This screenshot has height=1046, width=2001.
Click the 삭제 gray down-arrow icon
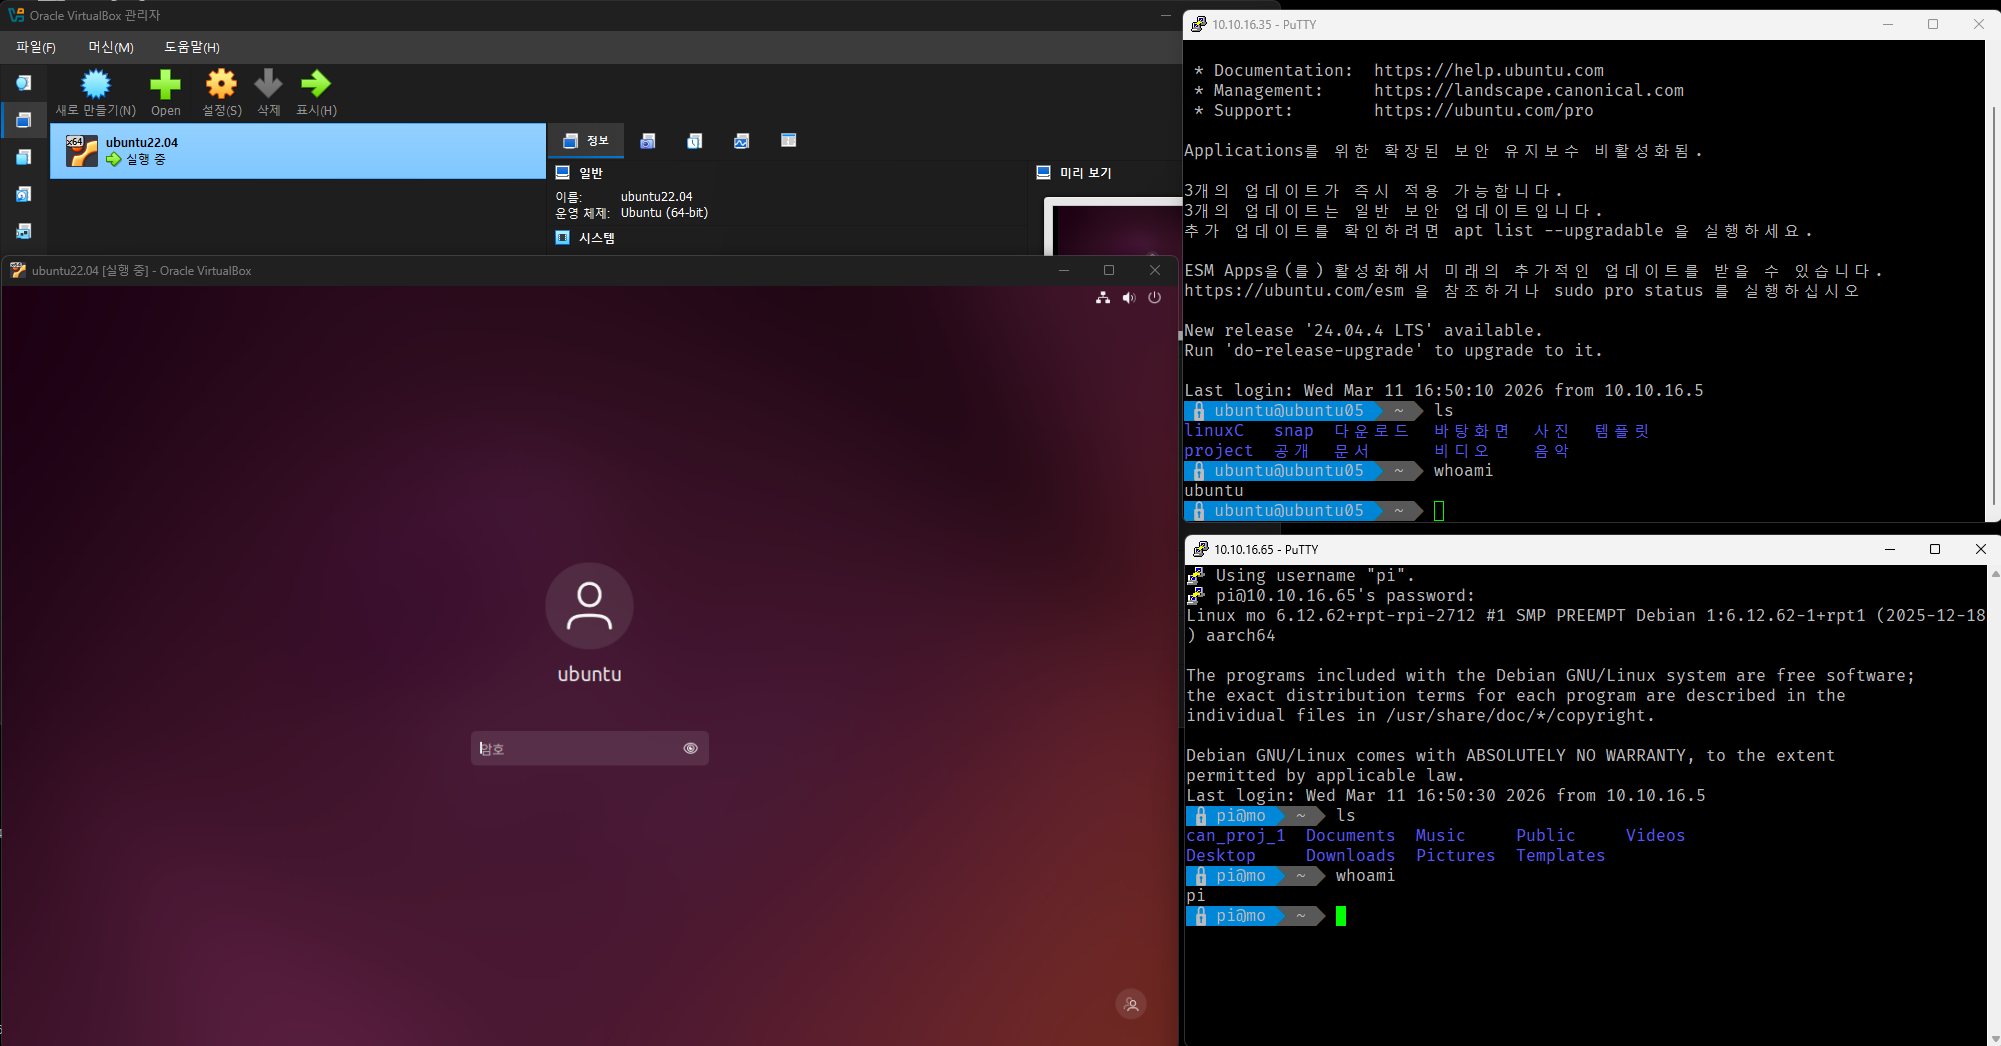(268, 84)
